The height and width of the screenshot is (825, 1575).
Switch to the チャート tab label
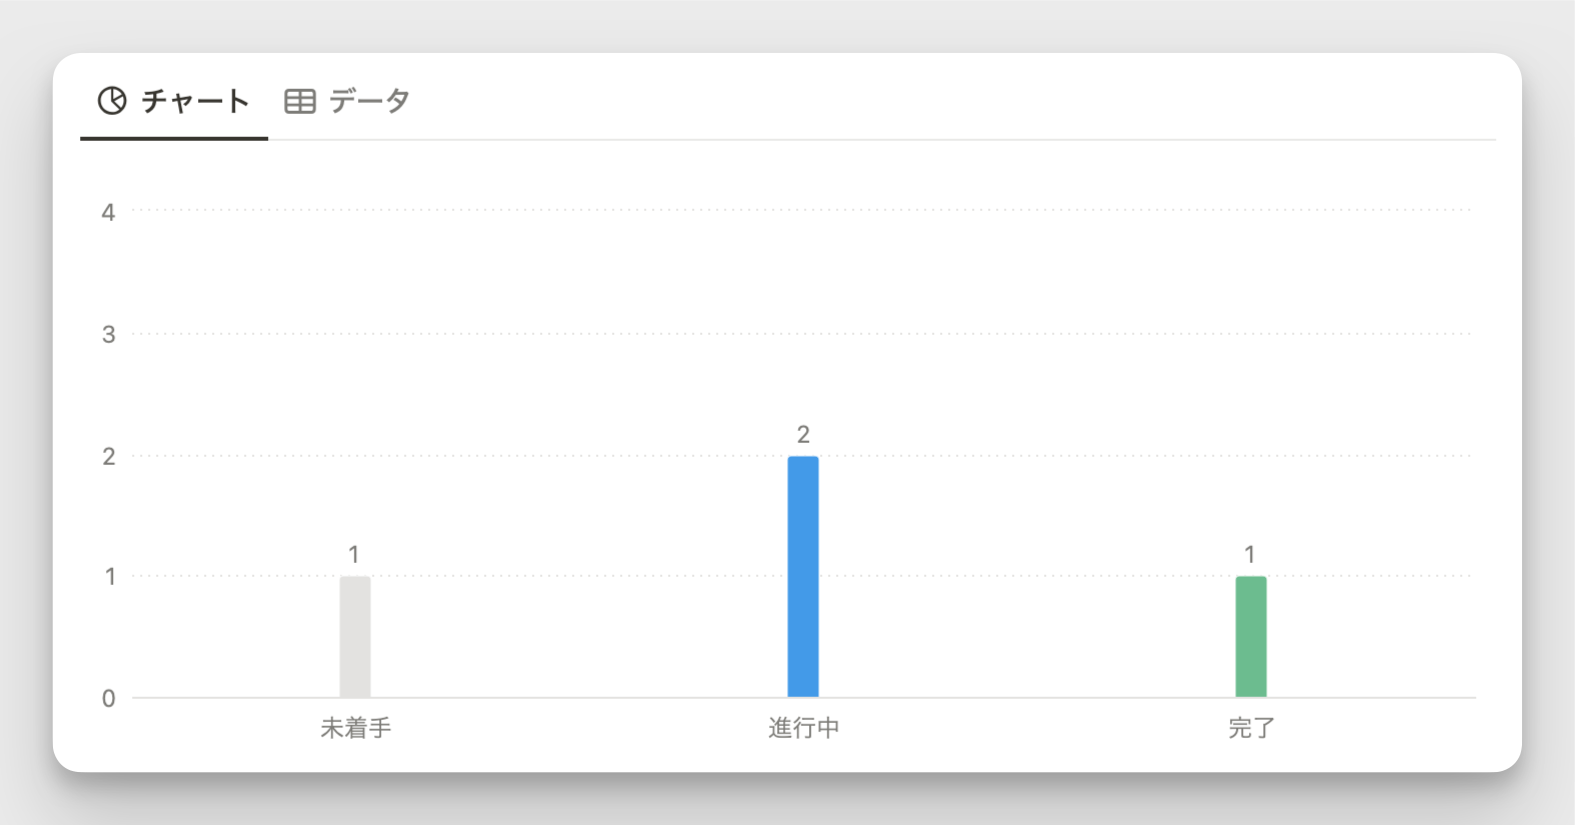coord(195,101)
